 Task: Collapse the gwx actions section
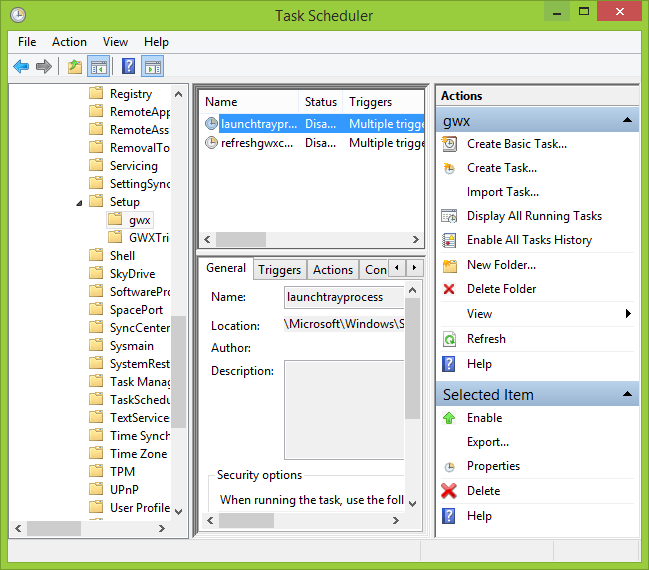(x=627, y=120)
